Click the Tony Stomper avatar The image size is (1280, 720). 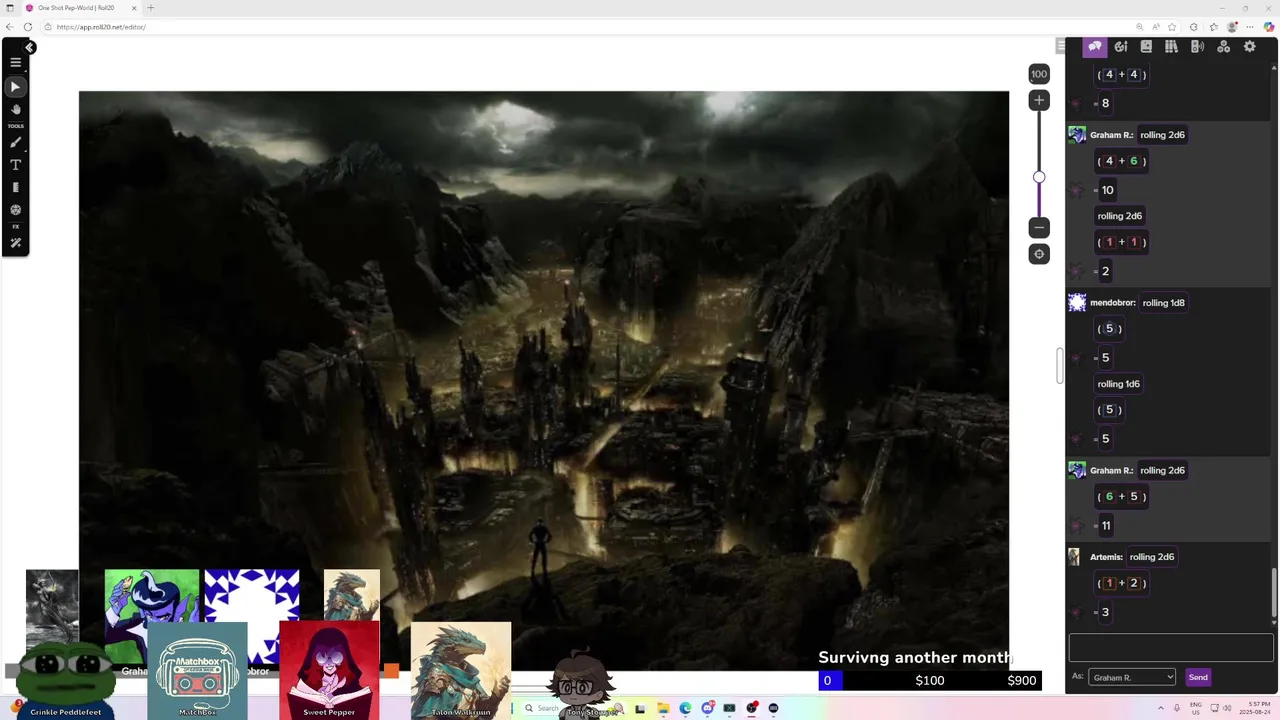581,685
